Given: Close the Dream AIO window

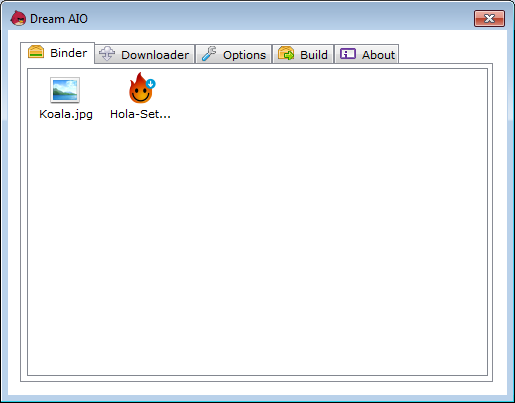Looking at the screenshot, I should point(489,18).
